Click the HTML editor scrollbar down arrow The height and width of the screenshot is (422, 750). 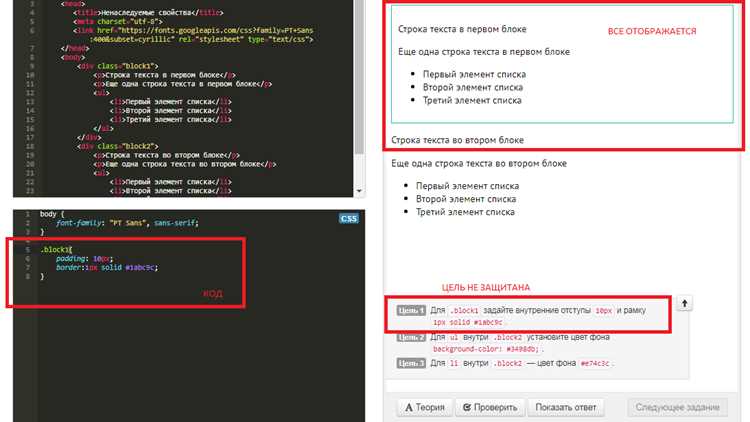tap(359, 191)
